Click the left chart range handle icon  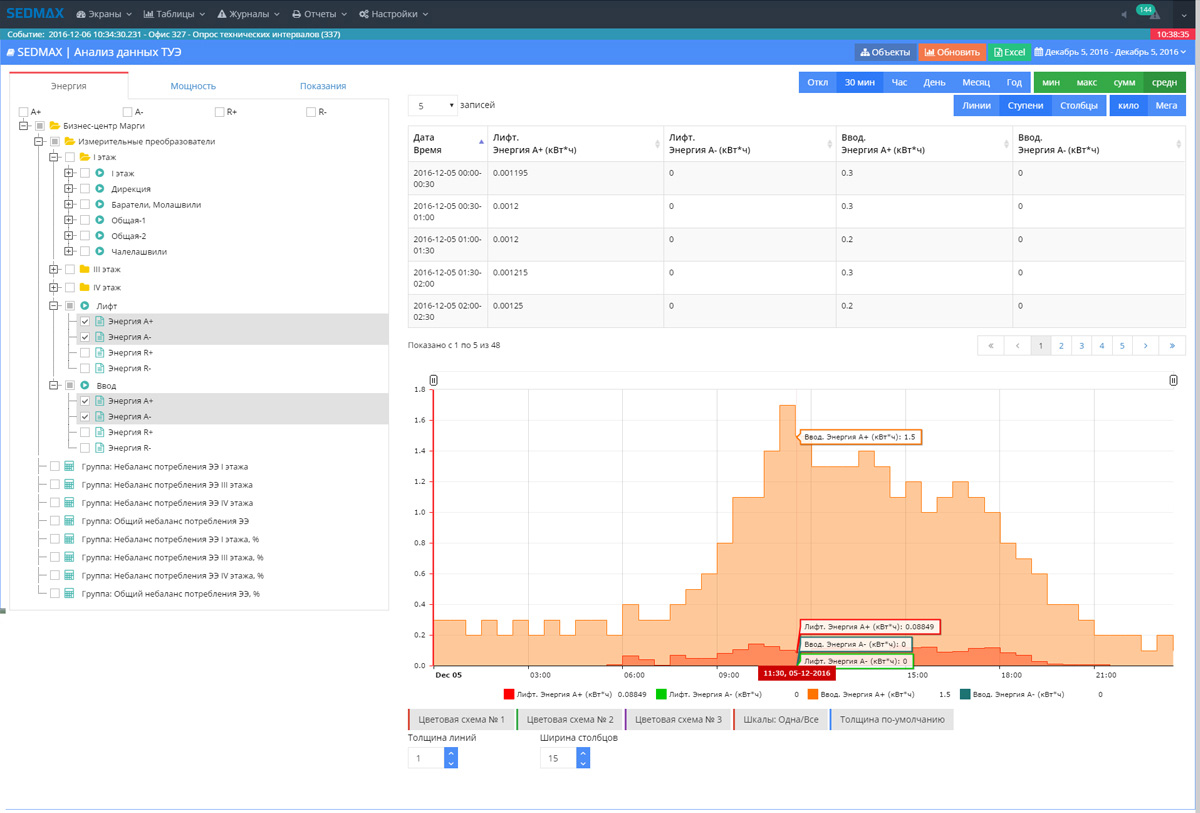[x=433, y=380]
